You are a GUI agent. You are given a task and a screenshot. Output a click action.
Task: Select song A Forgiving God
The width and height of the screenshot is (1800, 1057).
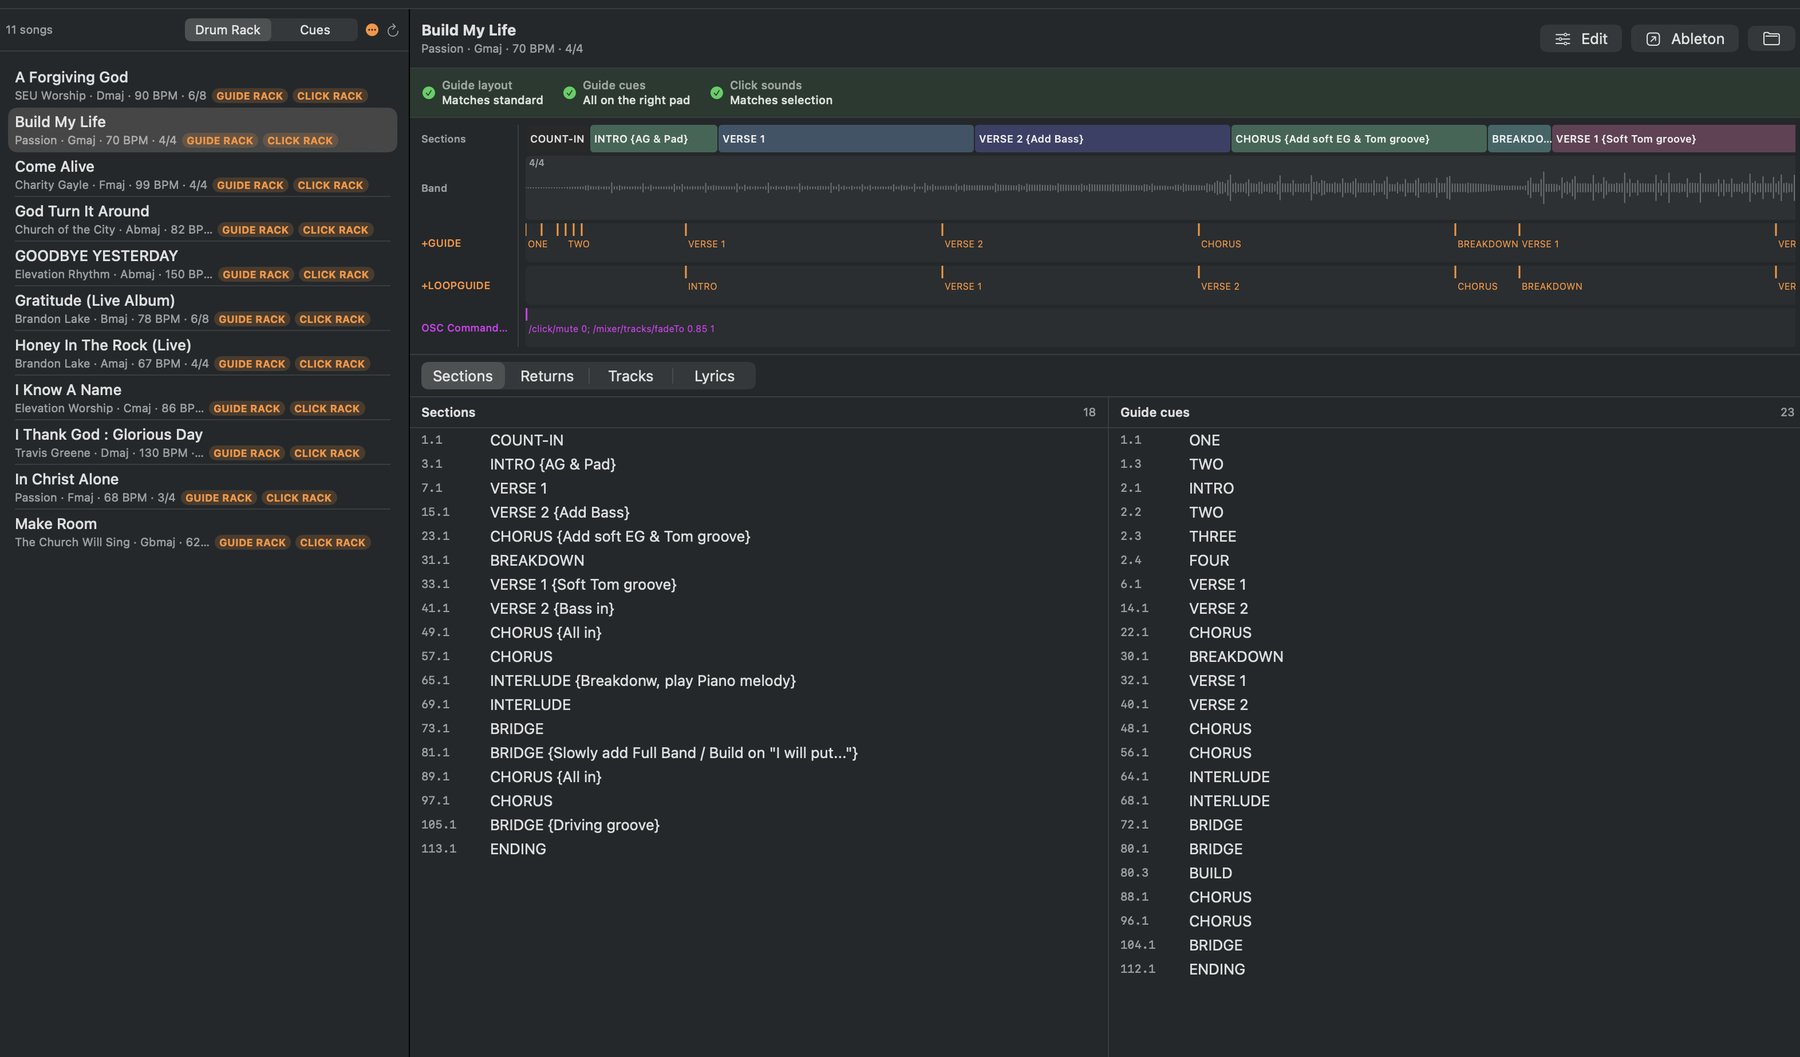[202, 85]
